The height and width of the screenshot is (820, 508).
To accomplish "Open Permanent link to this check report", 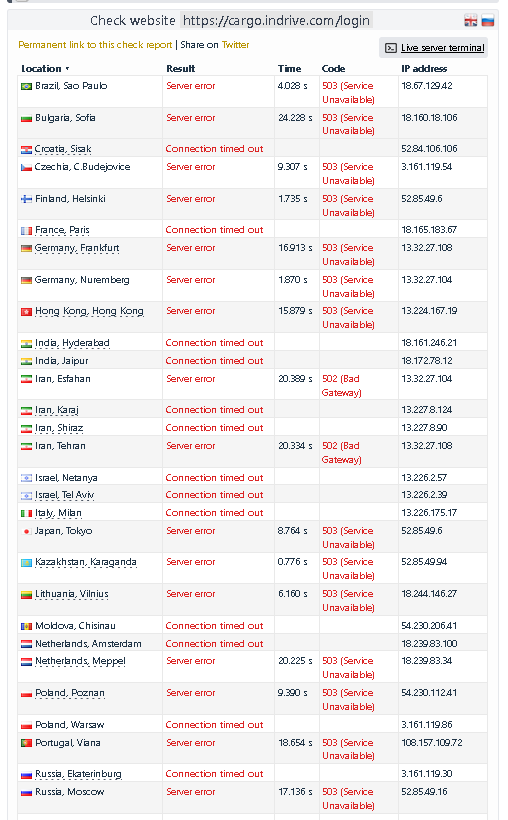I will tap(95, 45).
